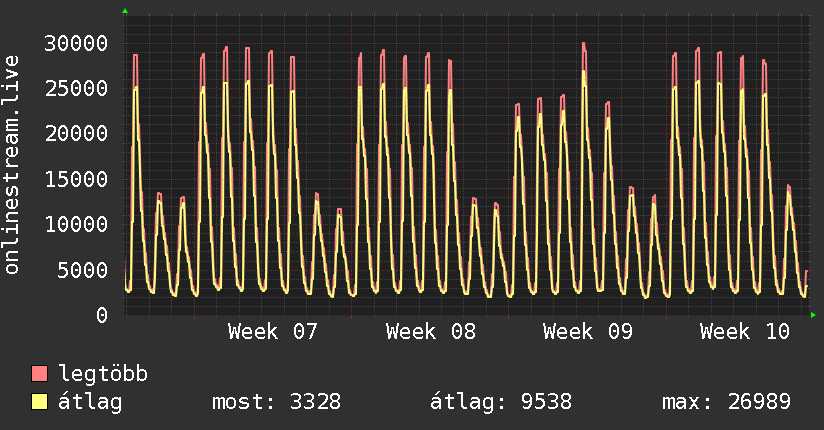Click the 30000 y-axis label

[x=76, y=43]
